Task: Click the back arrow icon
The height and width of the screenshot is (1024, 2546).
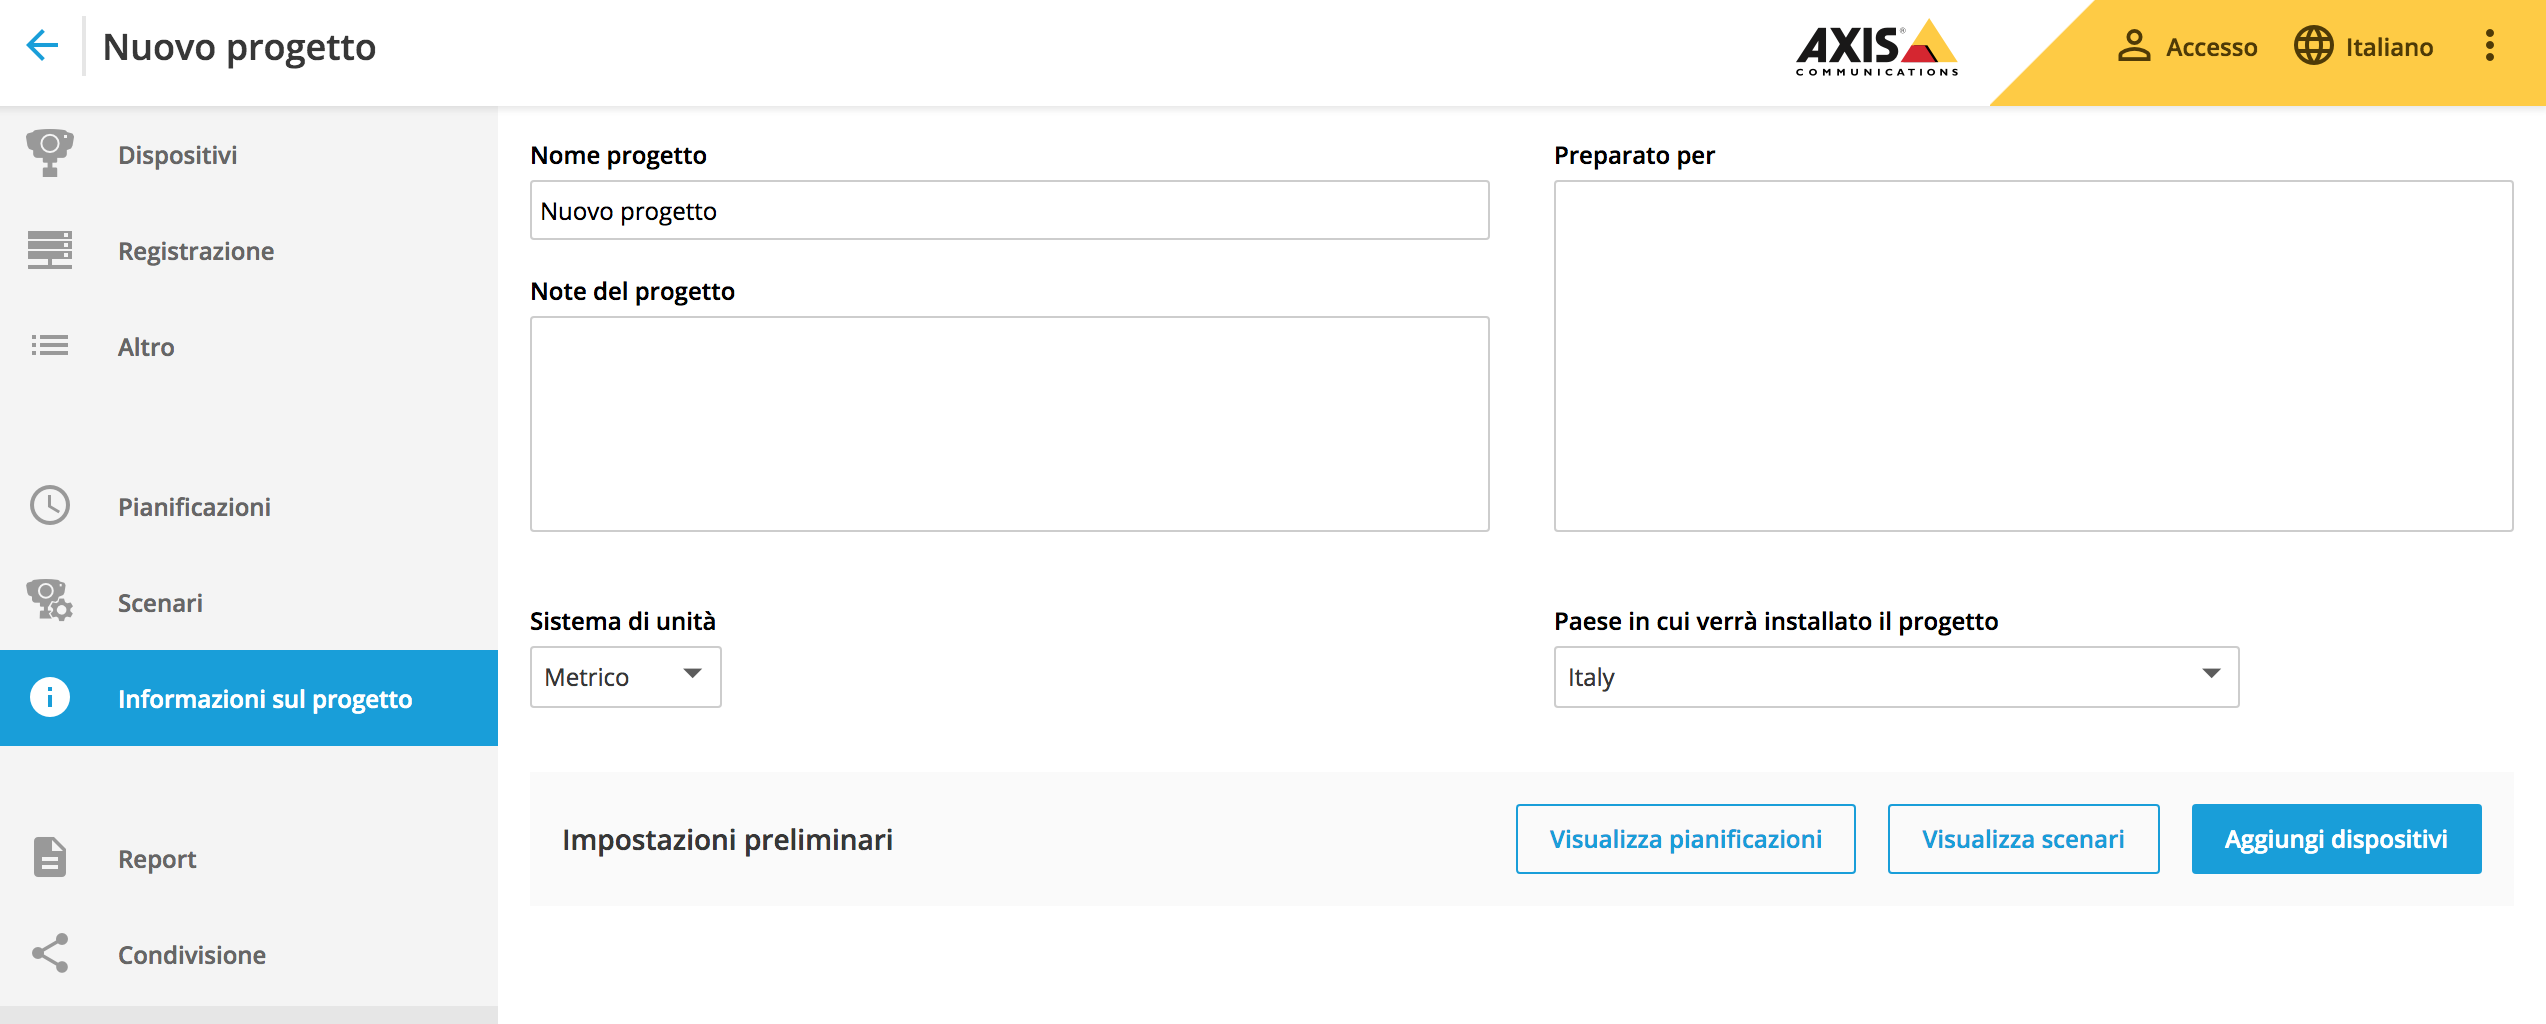Action: [x=42, y=46]
